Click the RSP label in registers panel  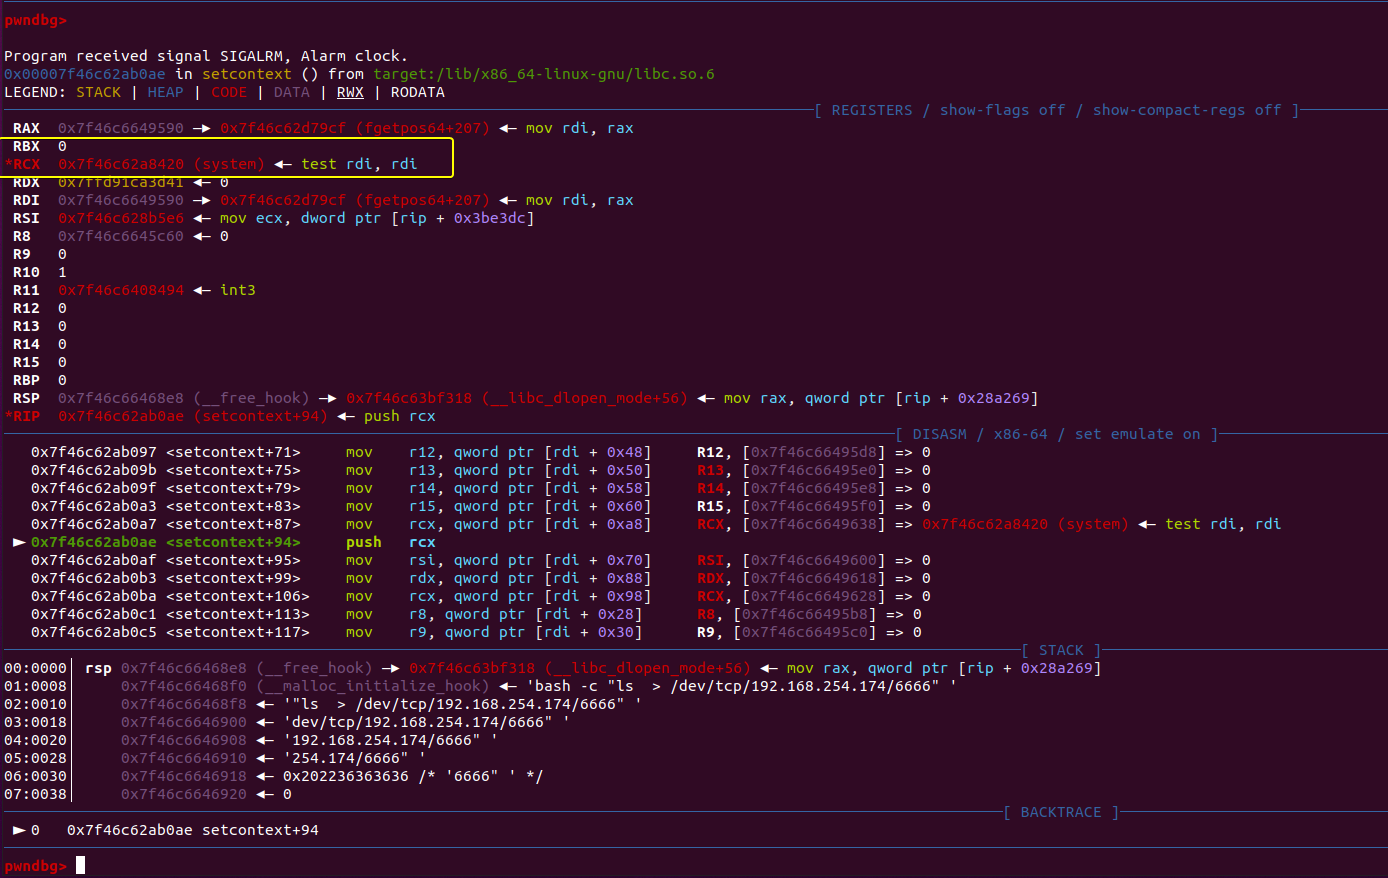point(26,398)
